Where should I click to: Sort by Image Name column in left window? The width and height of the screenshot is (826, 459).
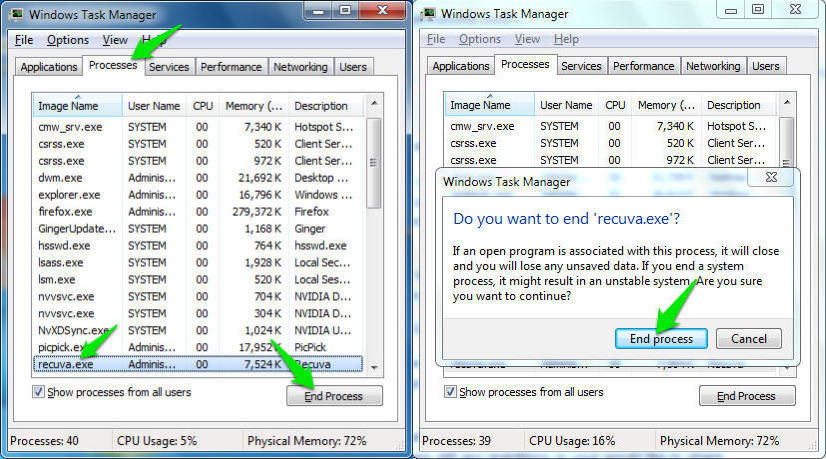[77, 106]
